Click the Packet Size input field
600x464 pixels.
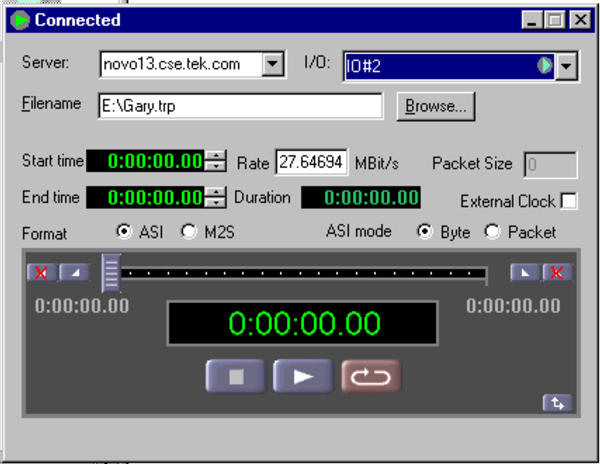pos(550,165)
